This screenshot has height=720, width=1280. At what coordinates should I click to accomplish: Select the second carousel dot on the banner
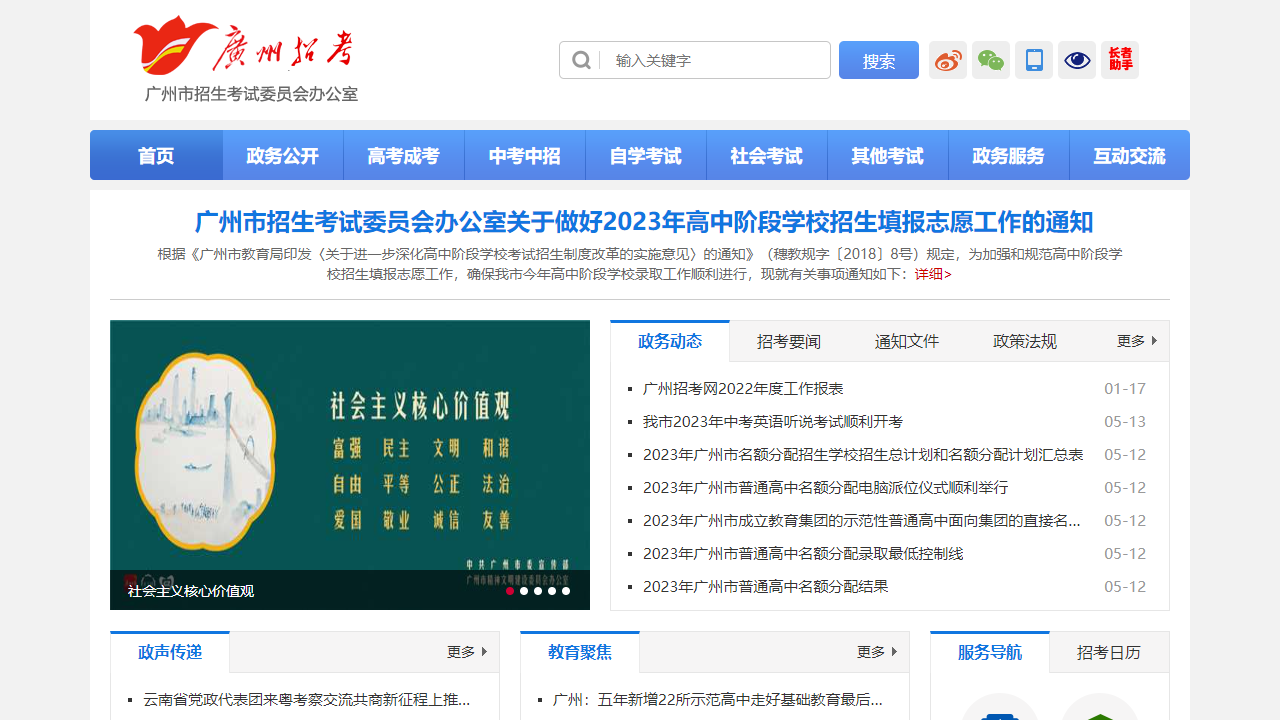coord(524,591)
